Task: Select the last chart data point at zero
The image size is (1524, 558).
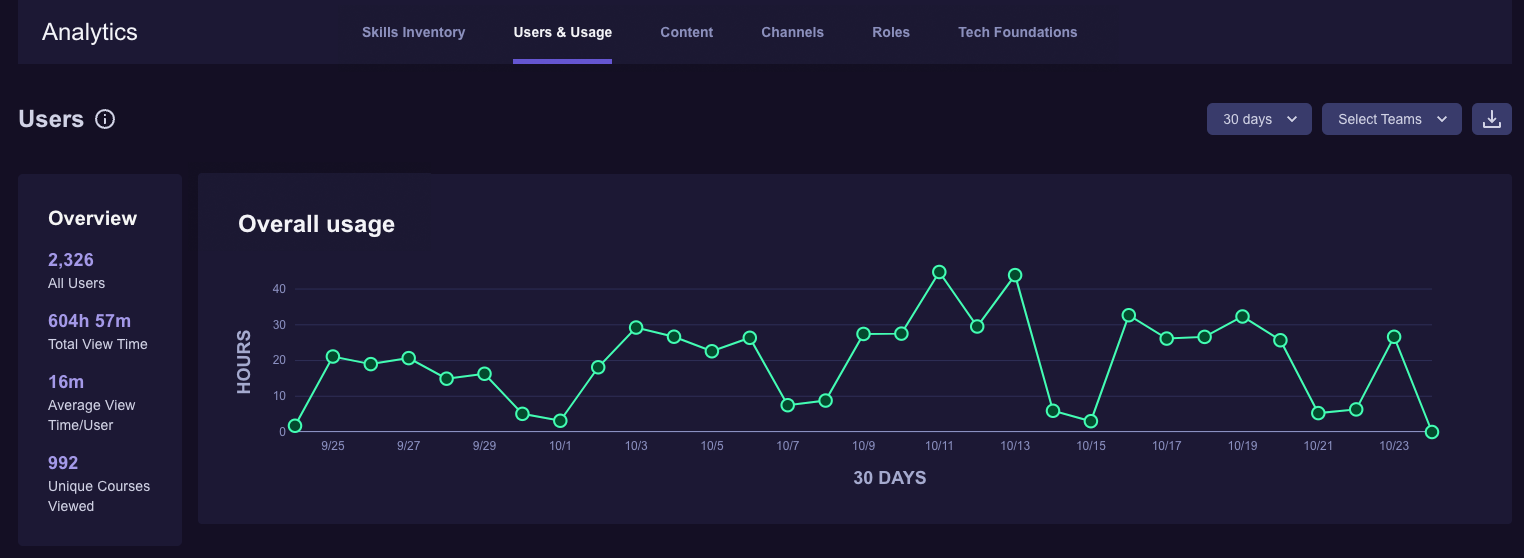Action: tap(1432, 432)
